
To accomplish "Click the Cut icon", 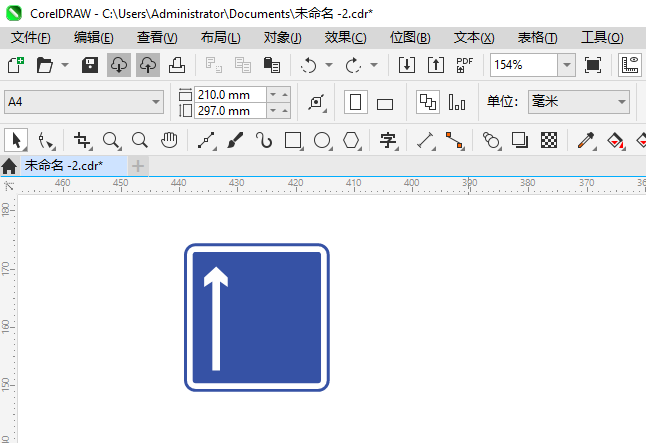I will [x=214, y=65].
